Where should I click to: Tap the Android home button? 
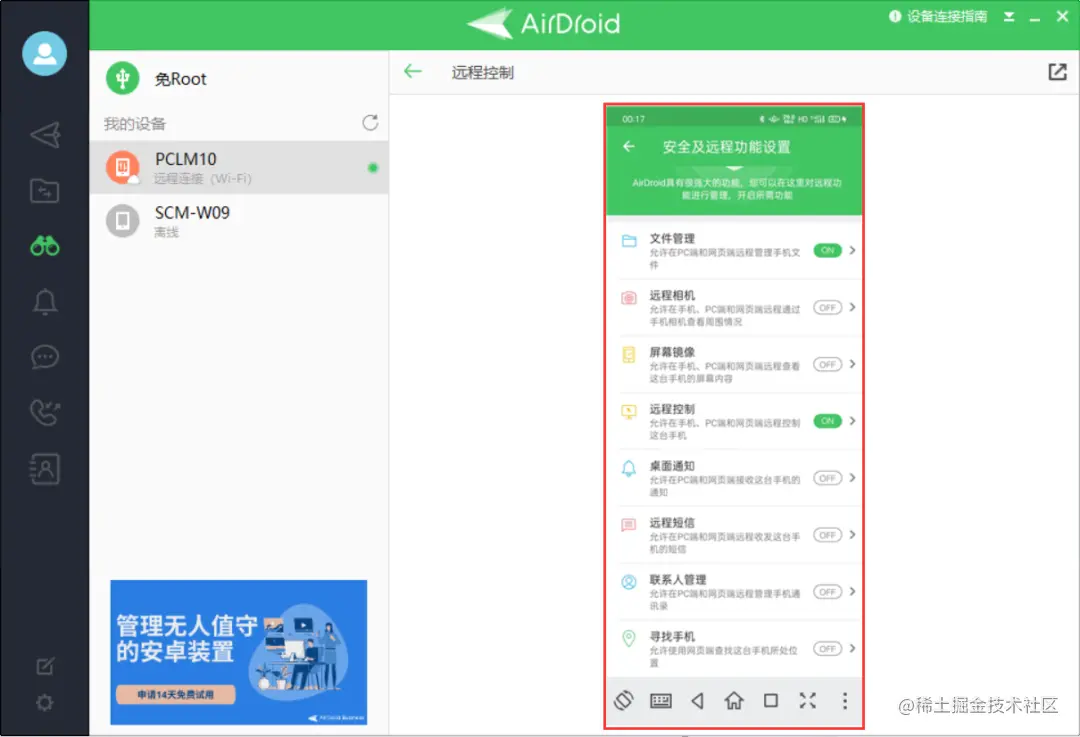734,700
